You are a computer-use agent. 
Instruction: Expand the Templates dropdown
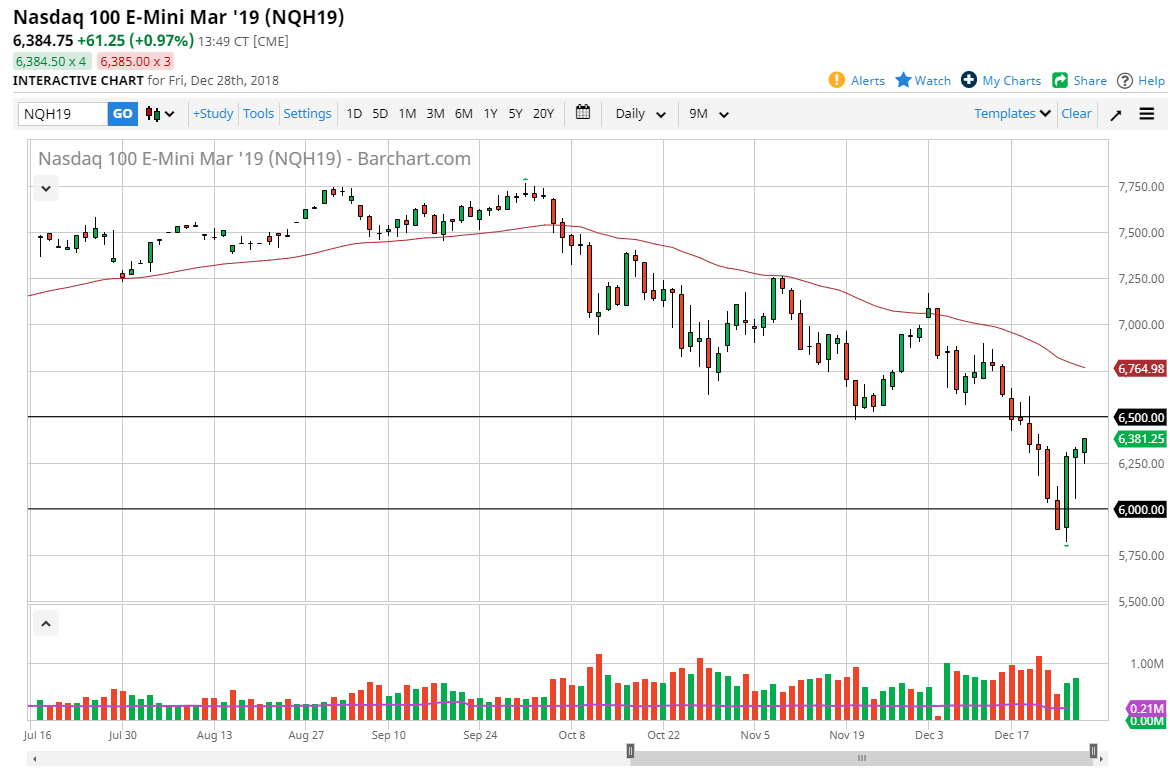(x=1011, y=113)
